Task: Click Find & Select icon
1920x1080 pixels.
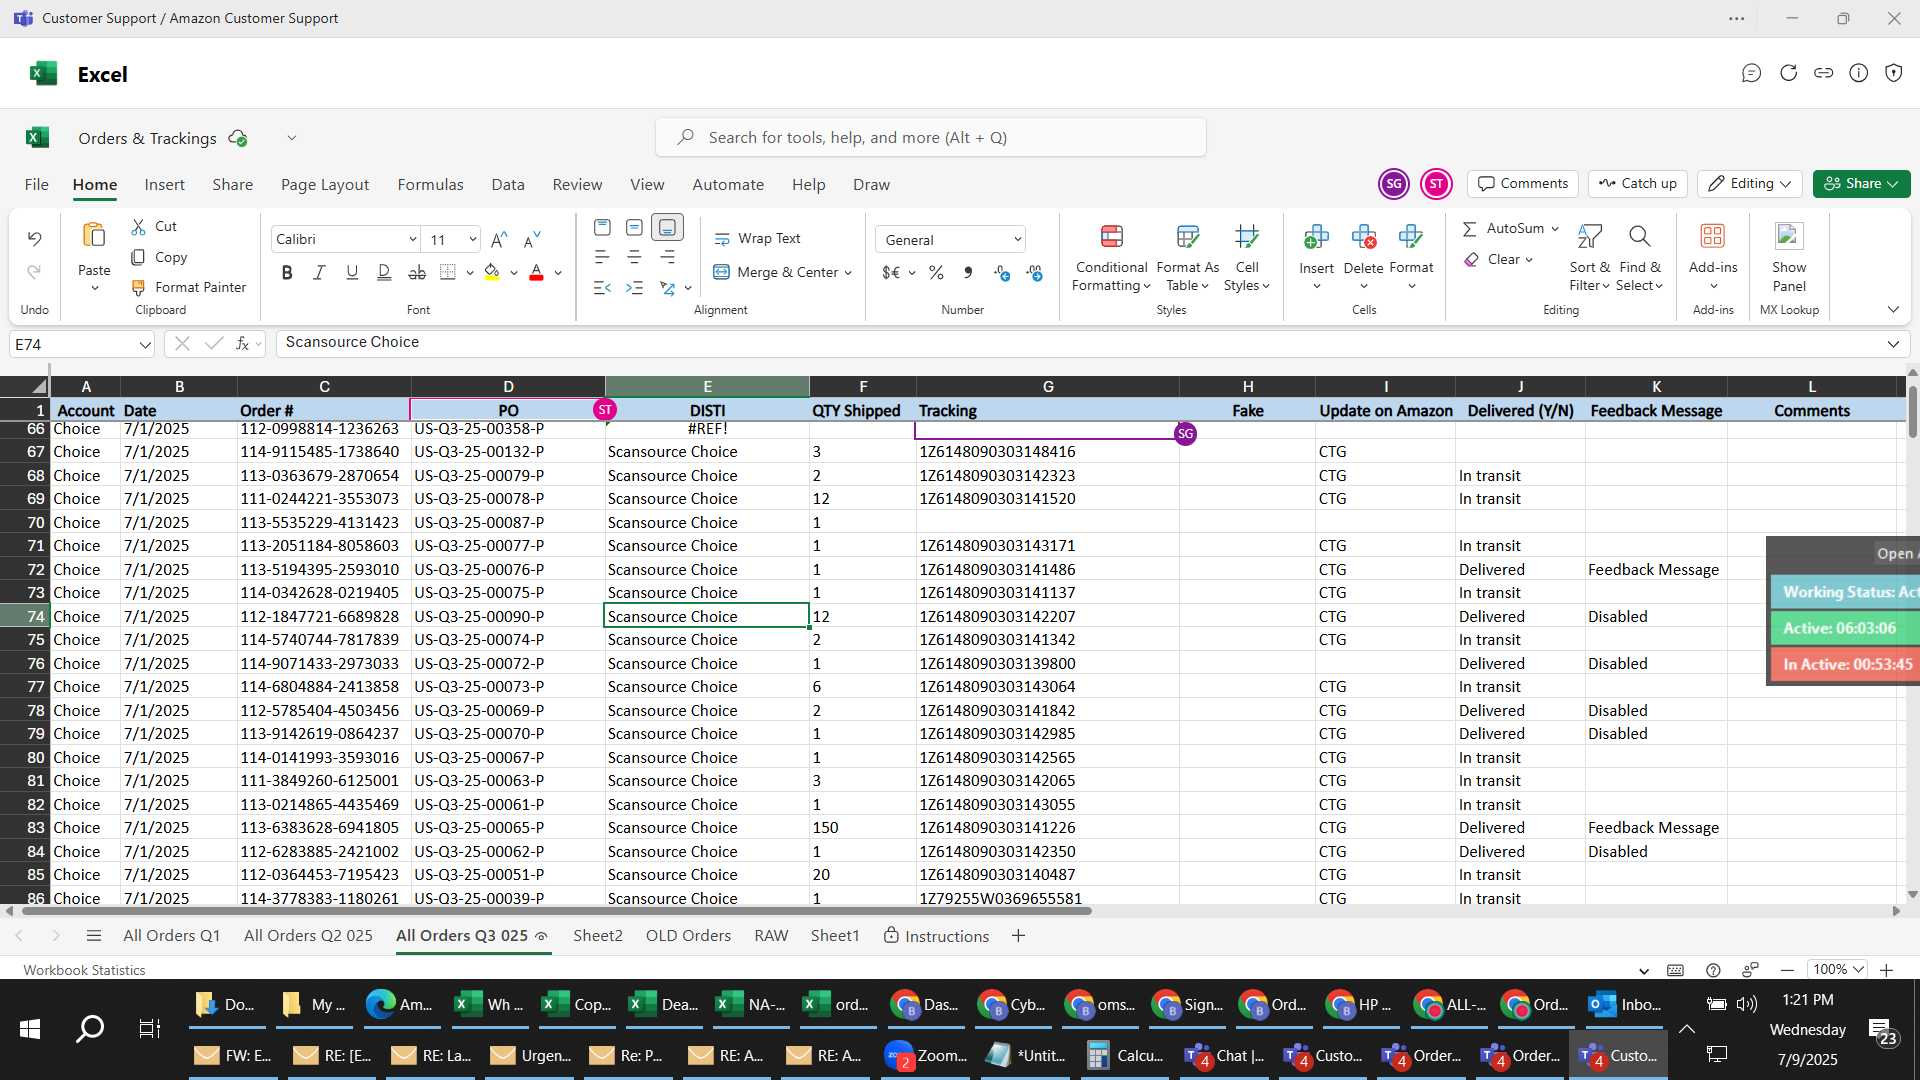Action: click(x=1639, y=237)
